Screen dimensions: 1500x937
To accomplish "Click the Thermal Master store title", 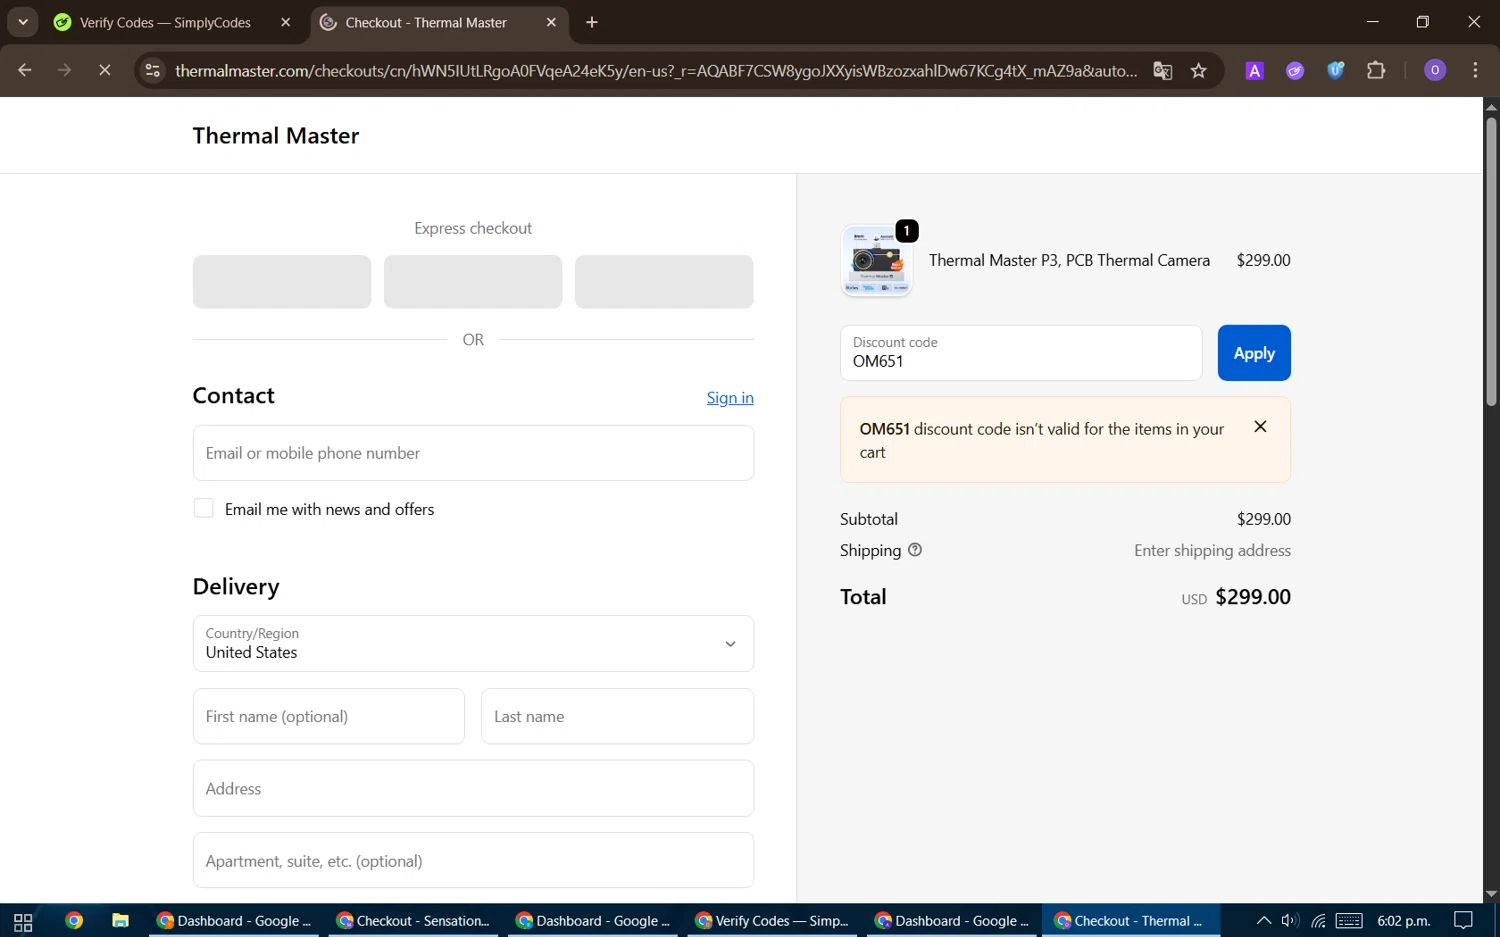I will (x=276, y=136).
